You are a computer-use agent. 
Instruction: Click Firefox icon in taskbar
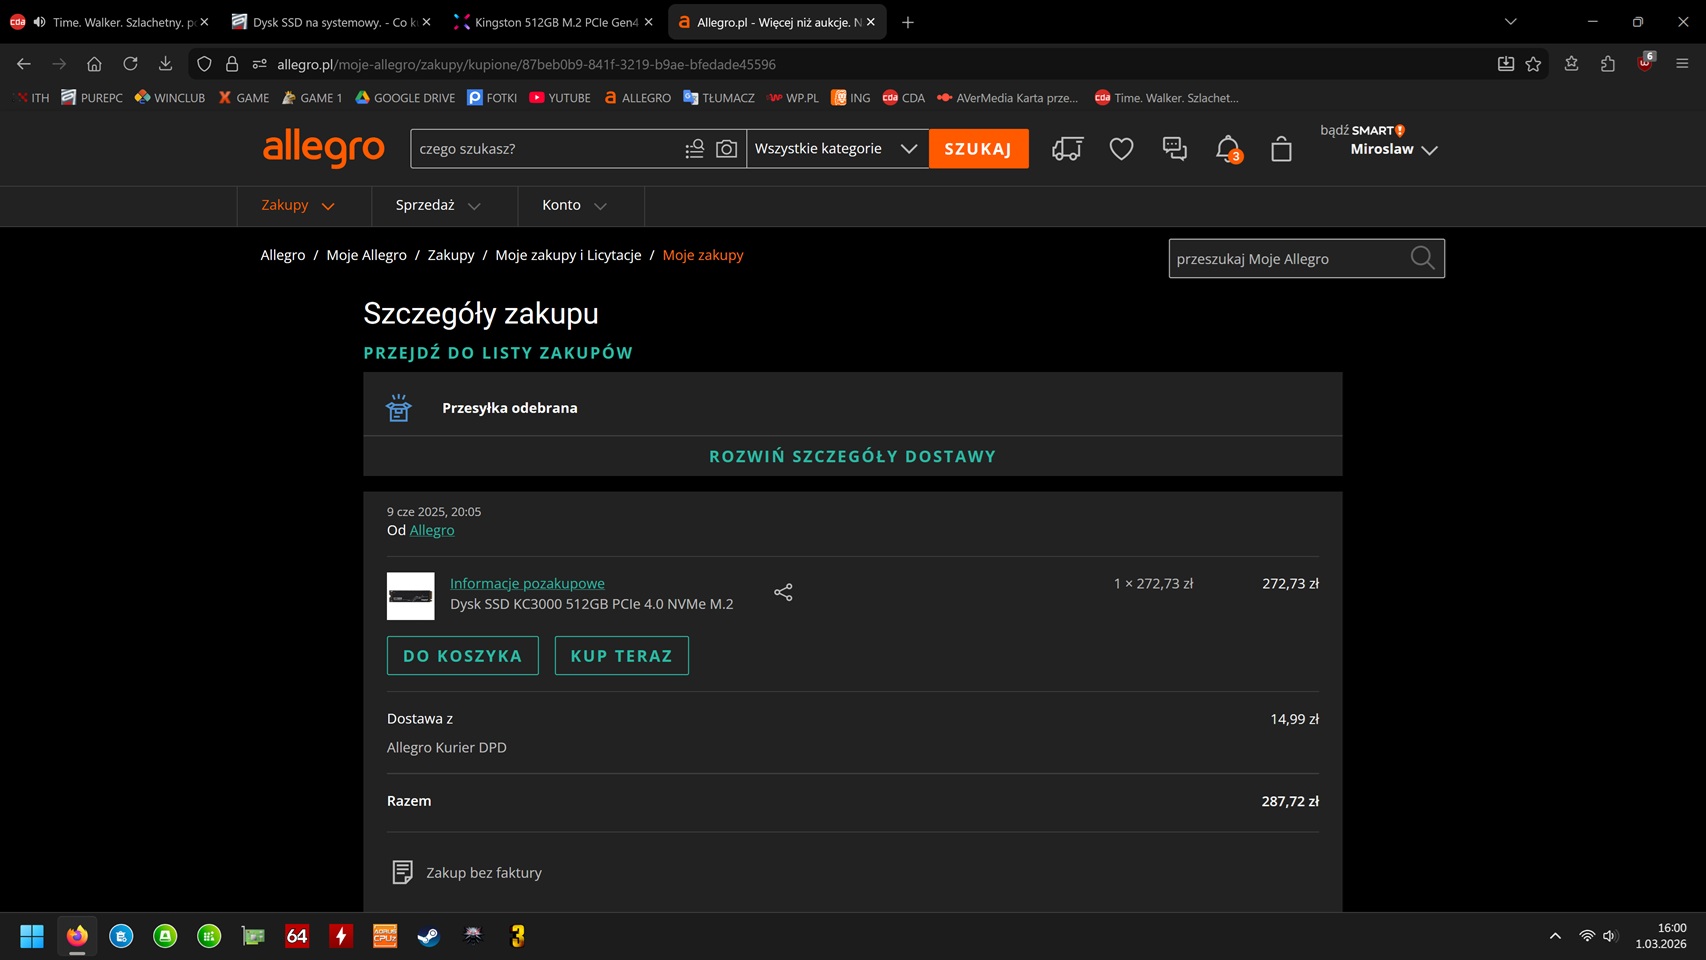coord(77,936)
